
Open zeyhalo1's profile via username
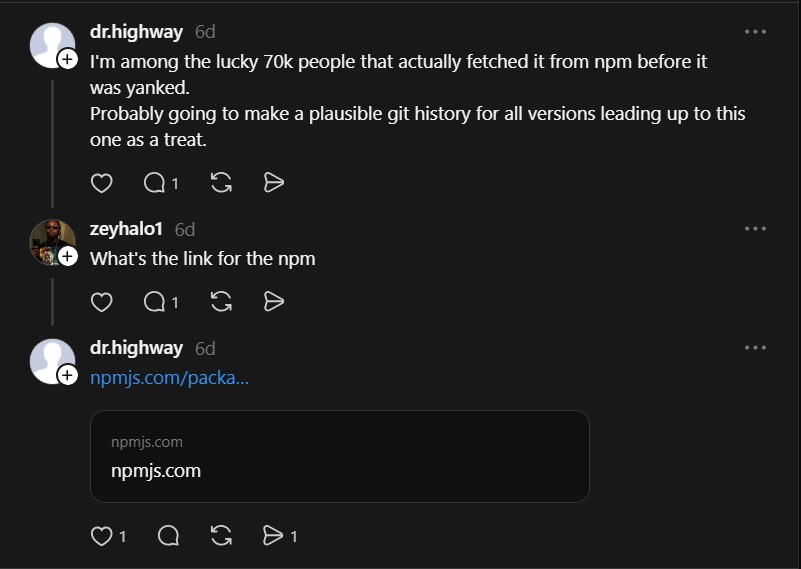point(126,229)
